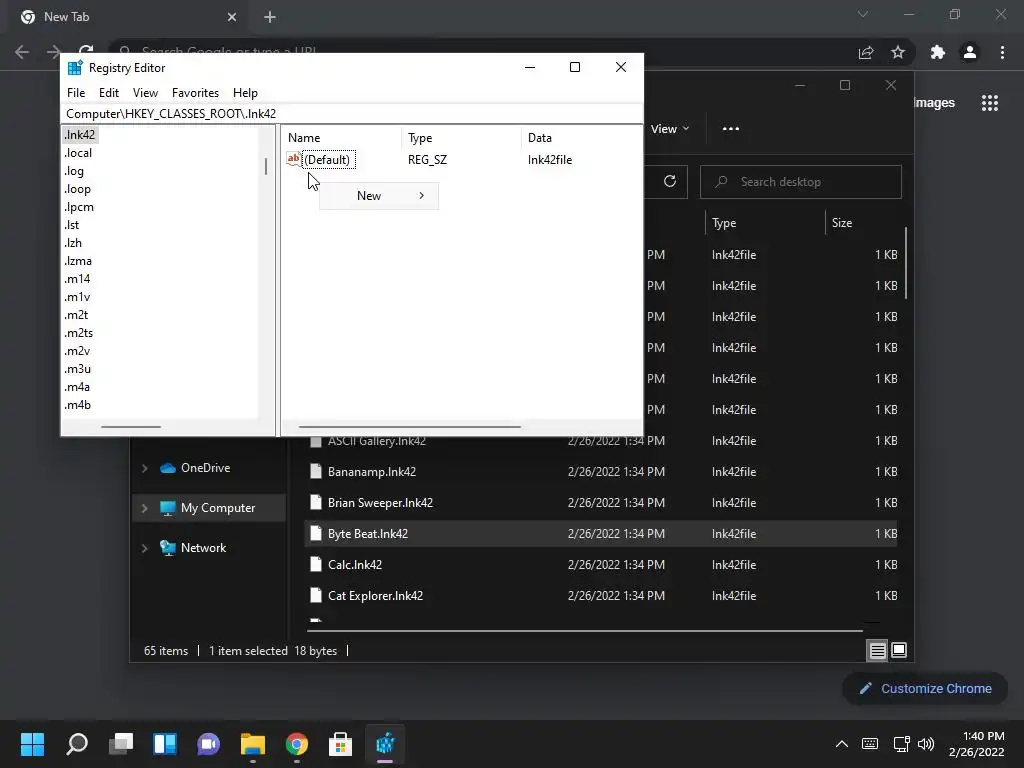Open taskbar Search

tap(76, 744)
